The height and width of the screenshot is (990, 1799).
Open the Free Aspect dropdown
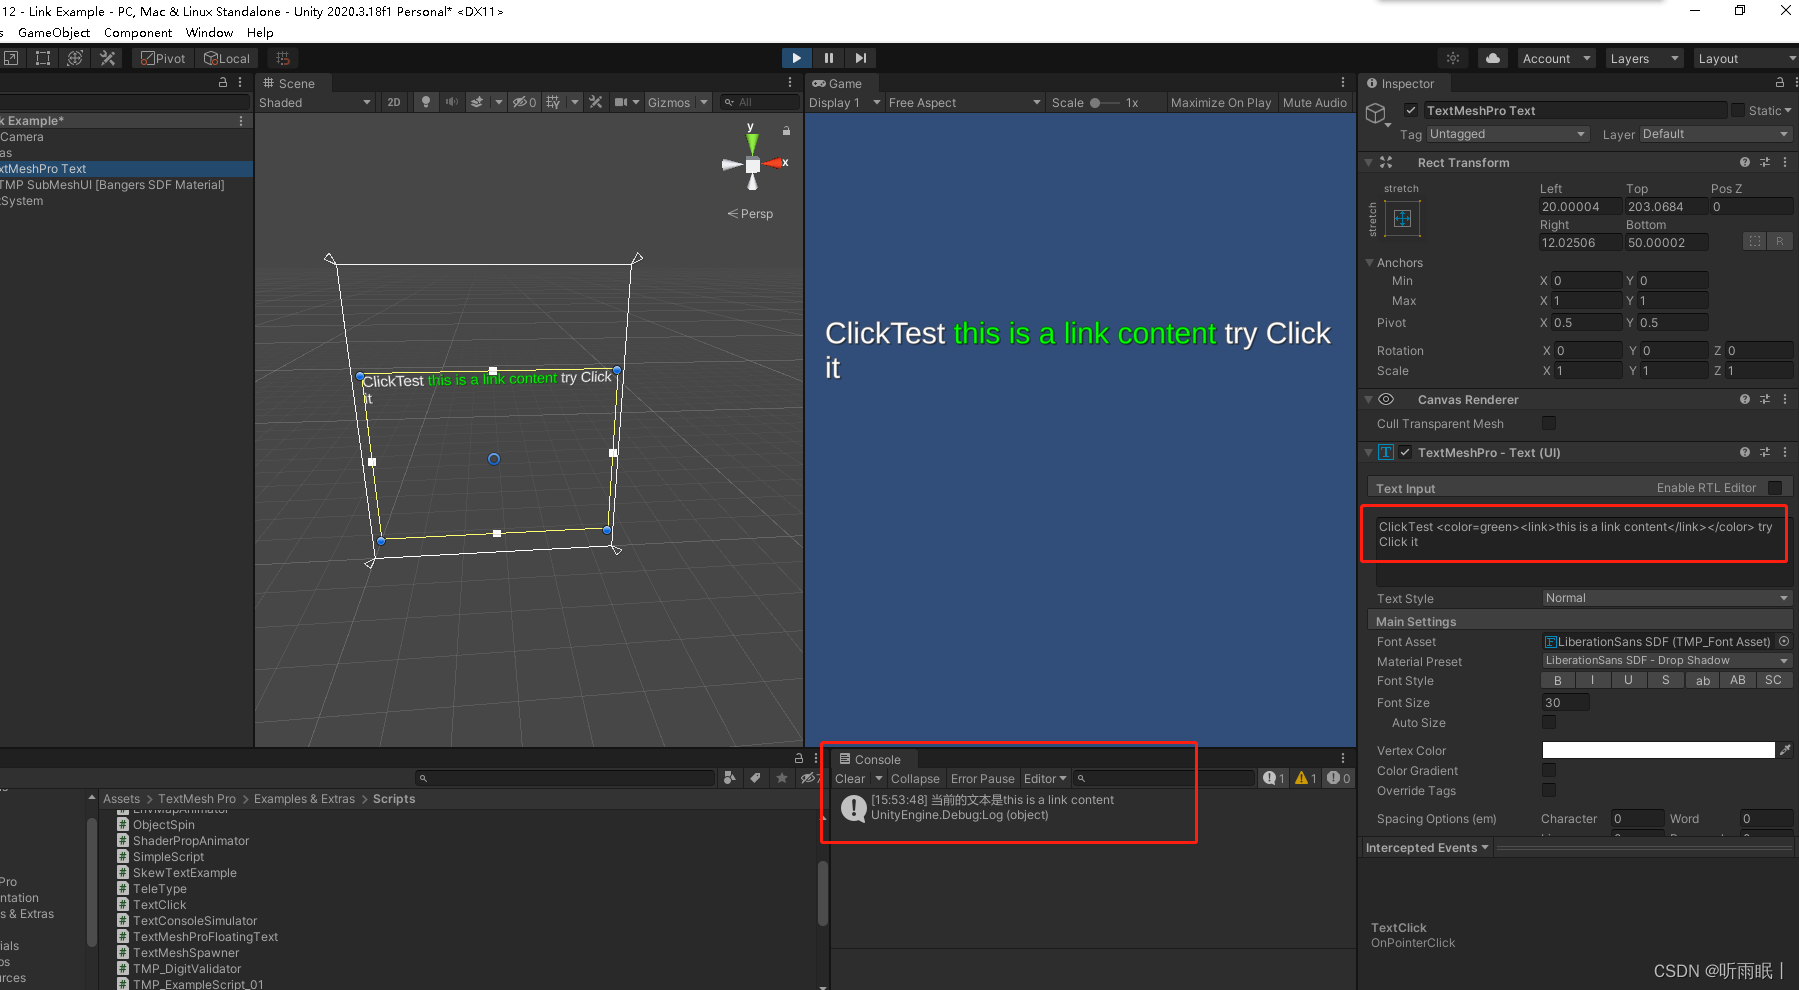[965, 102]
